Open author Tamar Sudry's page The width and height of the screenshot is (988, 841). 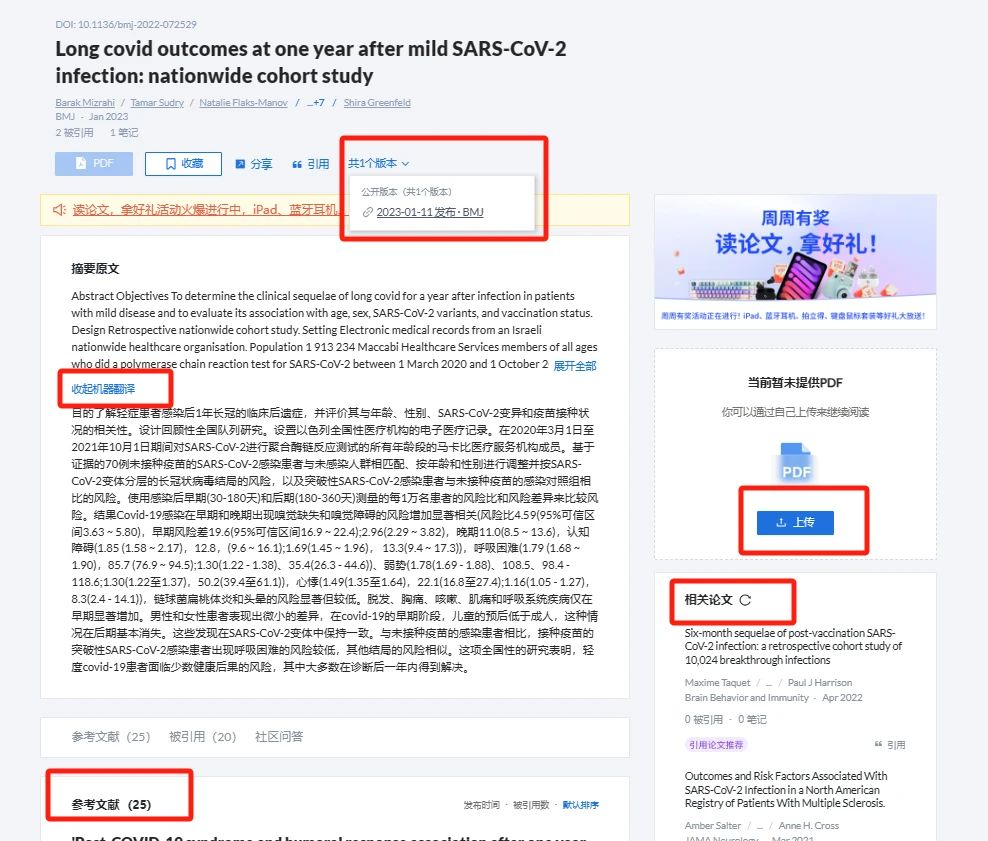pyautogui.click(x=157, y=103)
